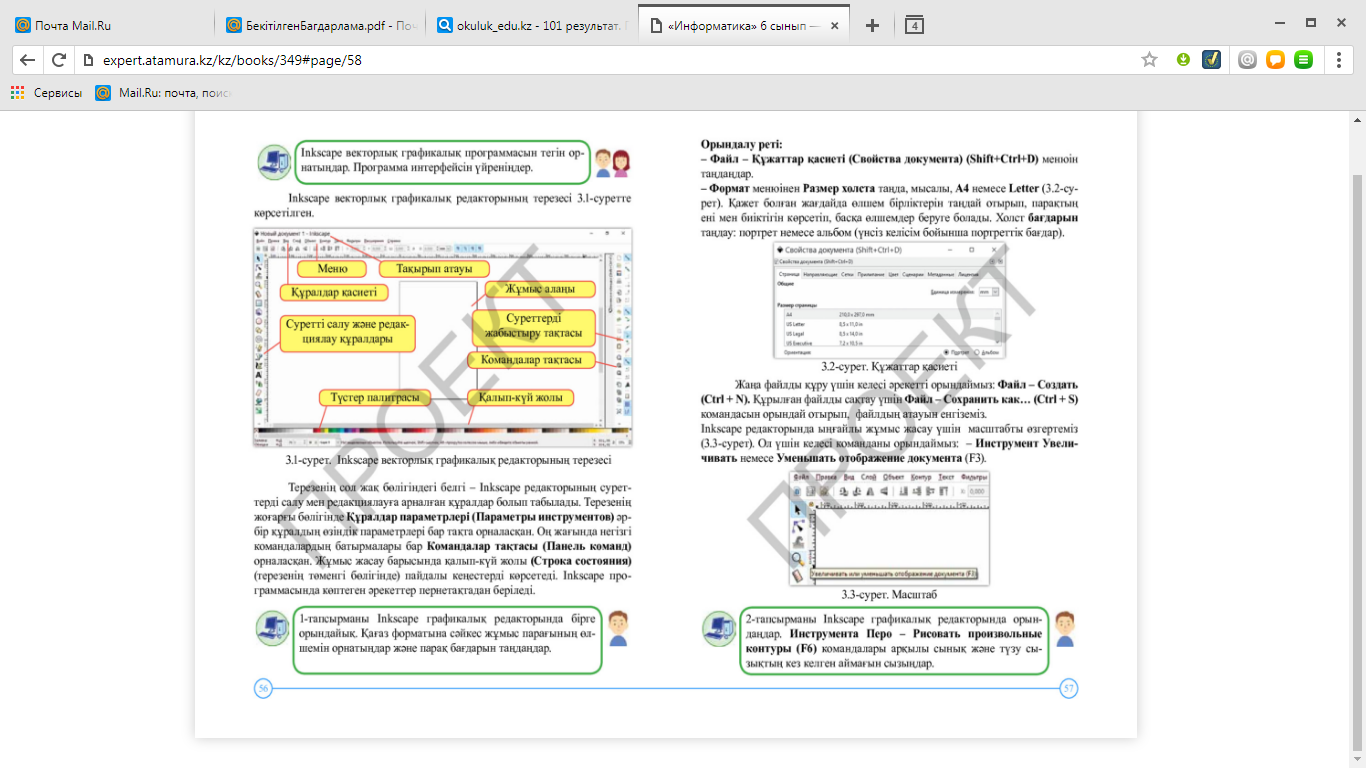Viewport: 1366px width, 768px height.
Task: Click the address bar URL expert.atamura.kz
Action: (x=232, y=60)
